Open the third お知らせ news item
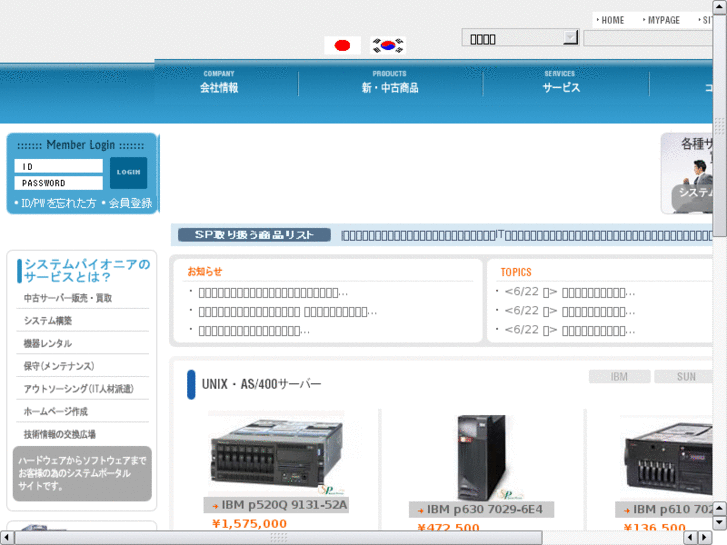727x545 pixels. [254, 331]
